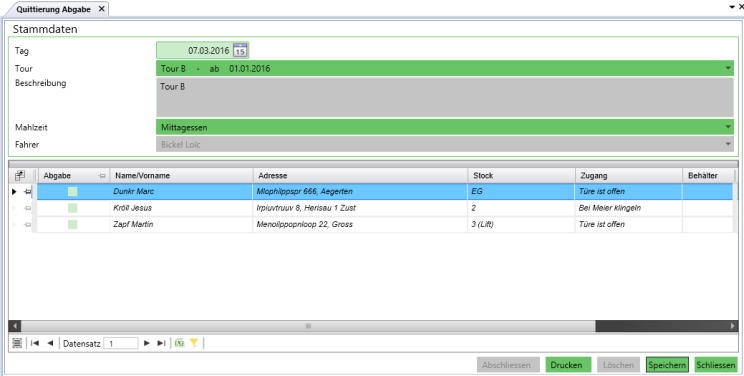Sort by Zugang column header
Image resolution: width=744 pixels, height=376 pixels.
629,176
